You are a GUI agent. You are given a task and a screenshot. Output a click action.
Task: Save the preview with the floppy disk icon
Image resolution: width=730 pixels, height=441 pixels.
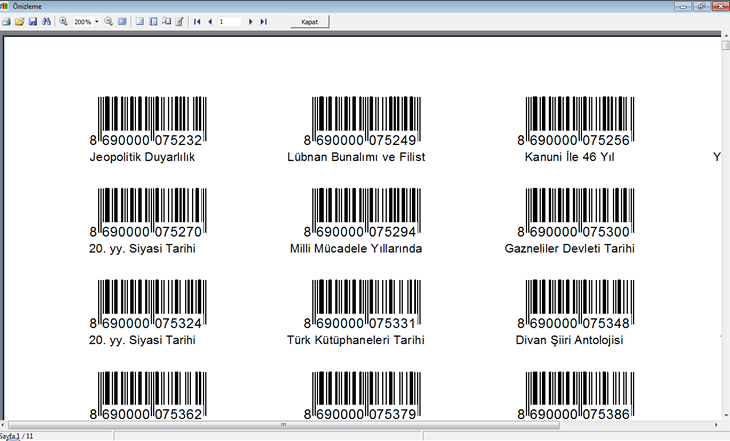tap(33, 21)
